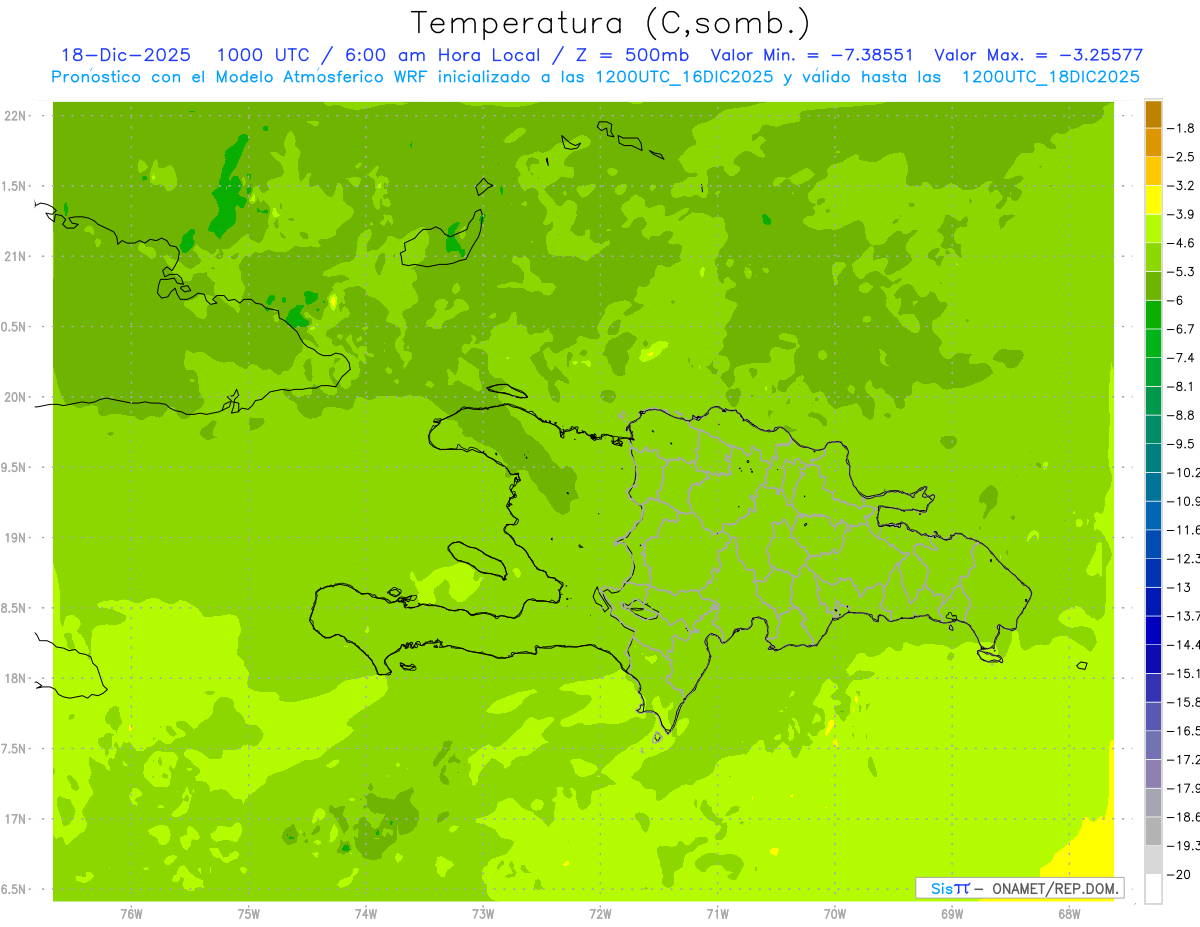
Task: Click 'Valor Max. = -3.25577' in header
Action: (1038, 55)
